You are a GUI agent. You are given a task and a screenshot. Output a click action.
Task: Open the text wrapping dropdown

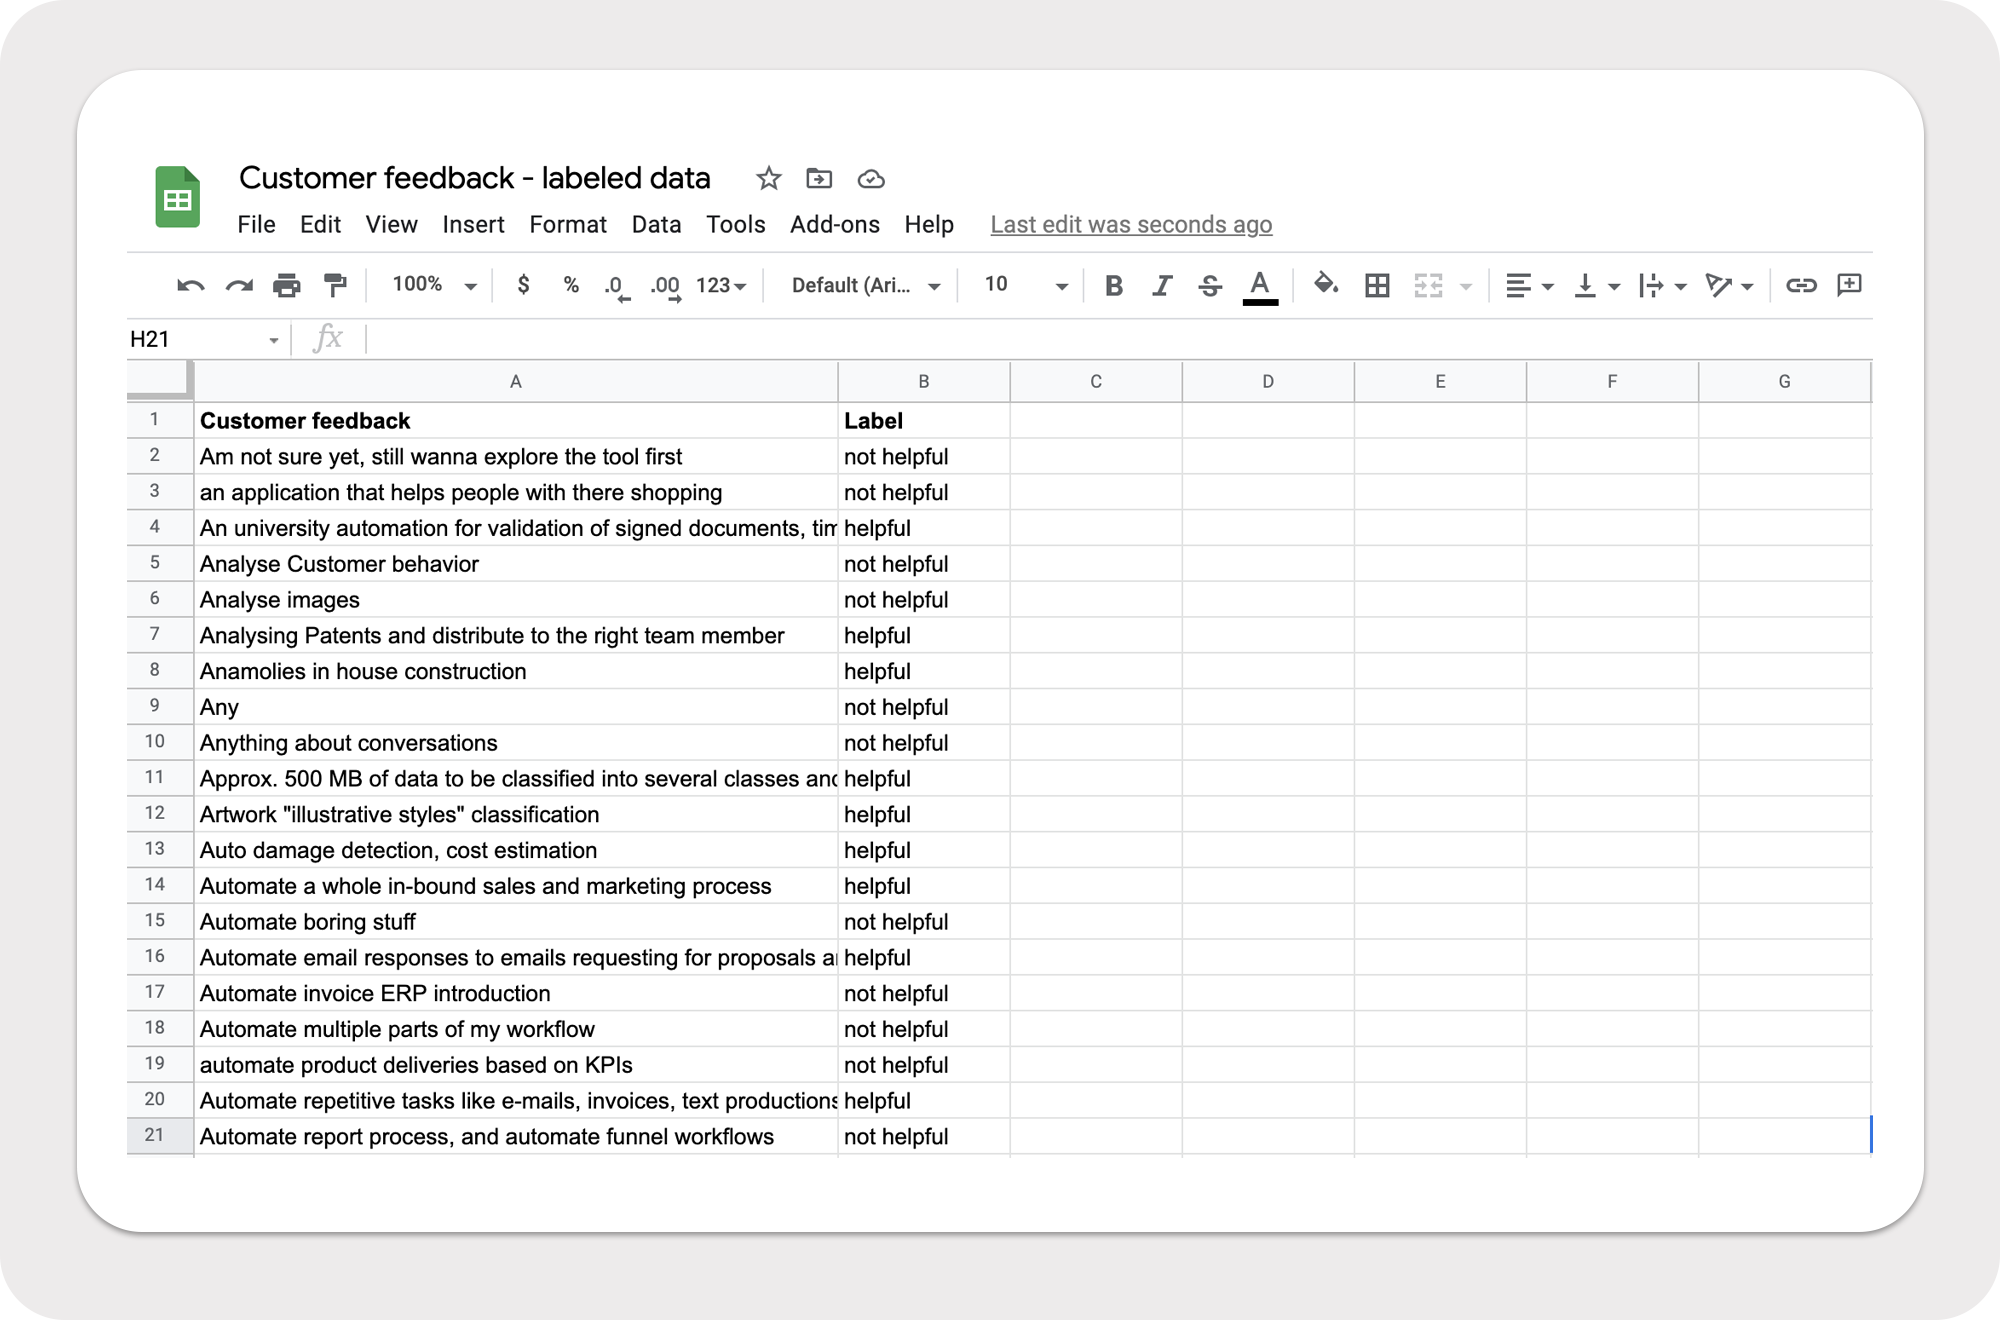pos(1663,286)
